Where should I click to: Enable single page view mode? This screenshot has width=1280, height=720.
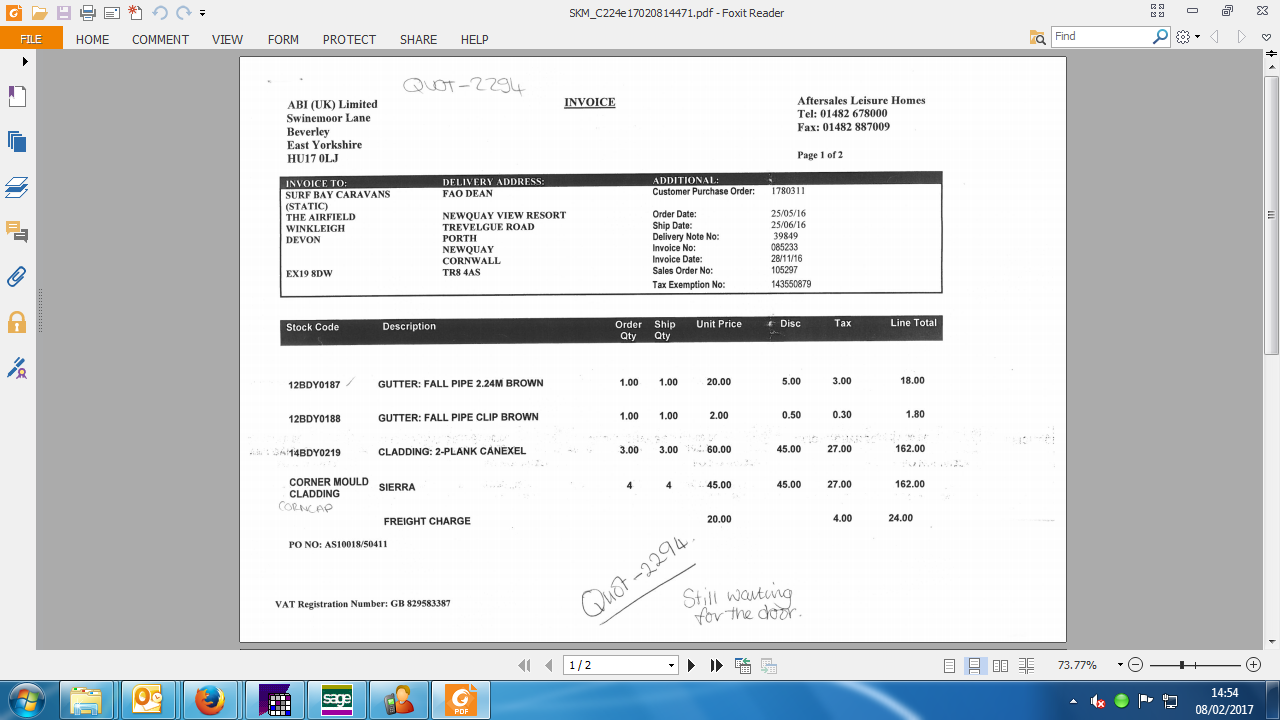tap(949, 665)
